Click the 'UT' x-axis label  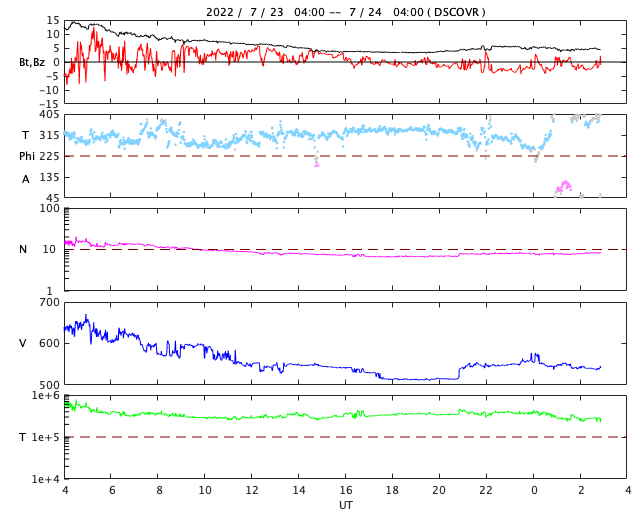pos(345,505)
